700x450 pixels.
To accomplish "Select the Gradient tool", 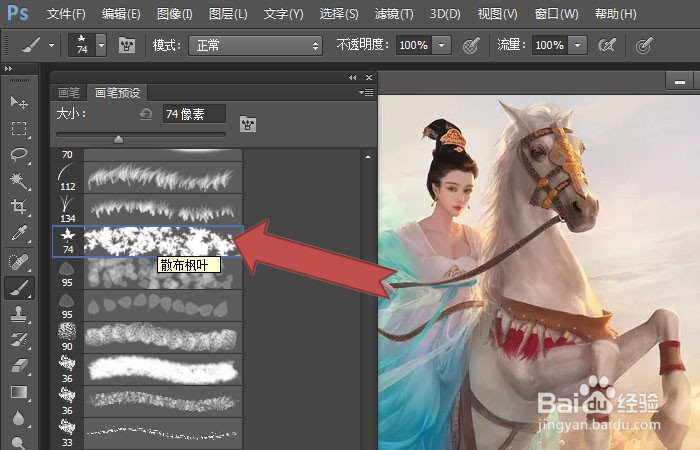I will point(19,392).
